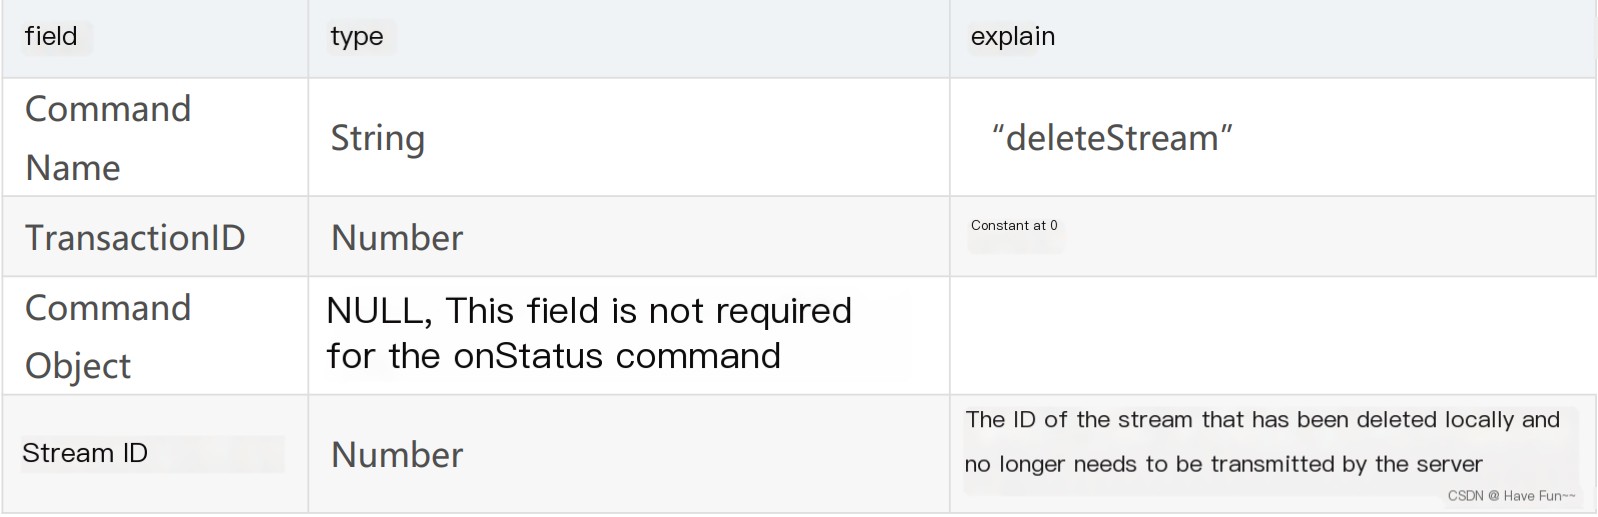The width and height of the screenshot is (1598, 517).
Task: Select the Stream ID field cell
Action: point(85,453)
